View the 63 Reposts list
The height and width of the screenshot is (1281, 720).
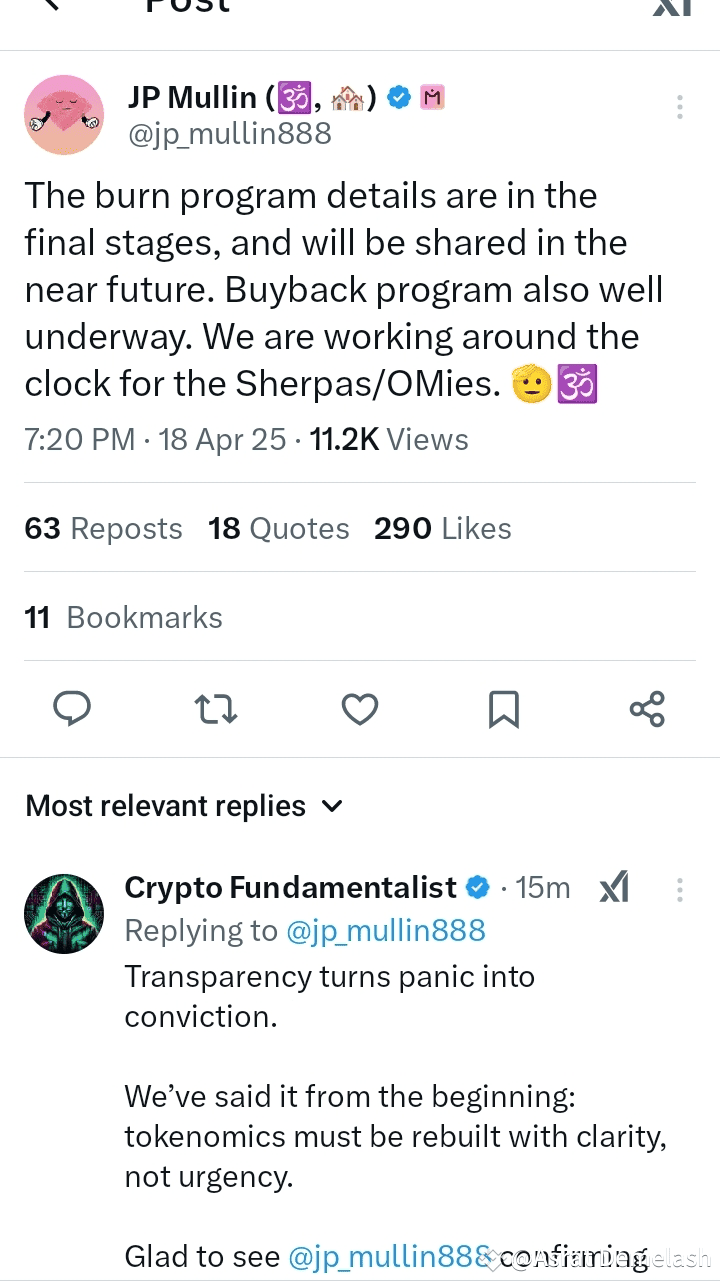pyautogui.click(x=103, y=528)
